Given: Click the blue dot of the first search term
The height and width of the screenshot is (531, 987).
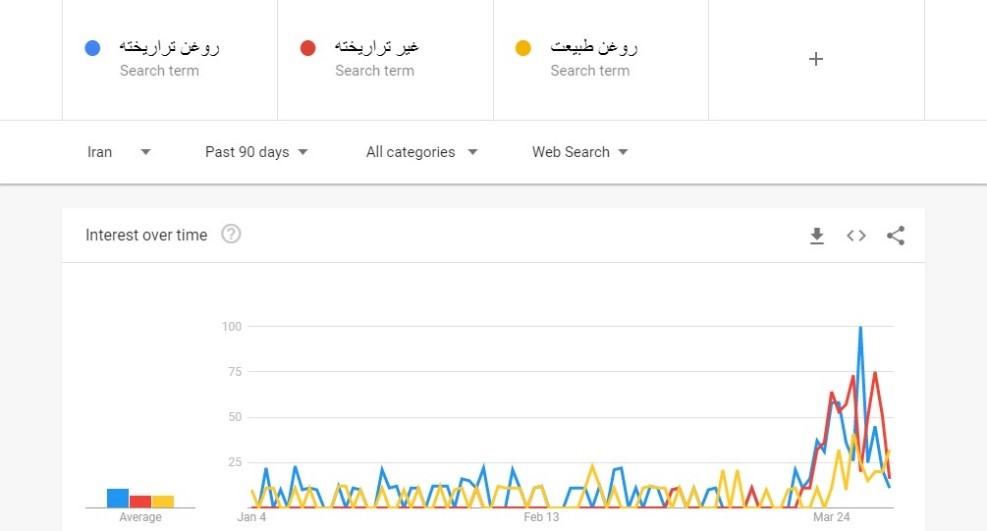Looking at the screenshot, I should coord(93,48).
